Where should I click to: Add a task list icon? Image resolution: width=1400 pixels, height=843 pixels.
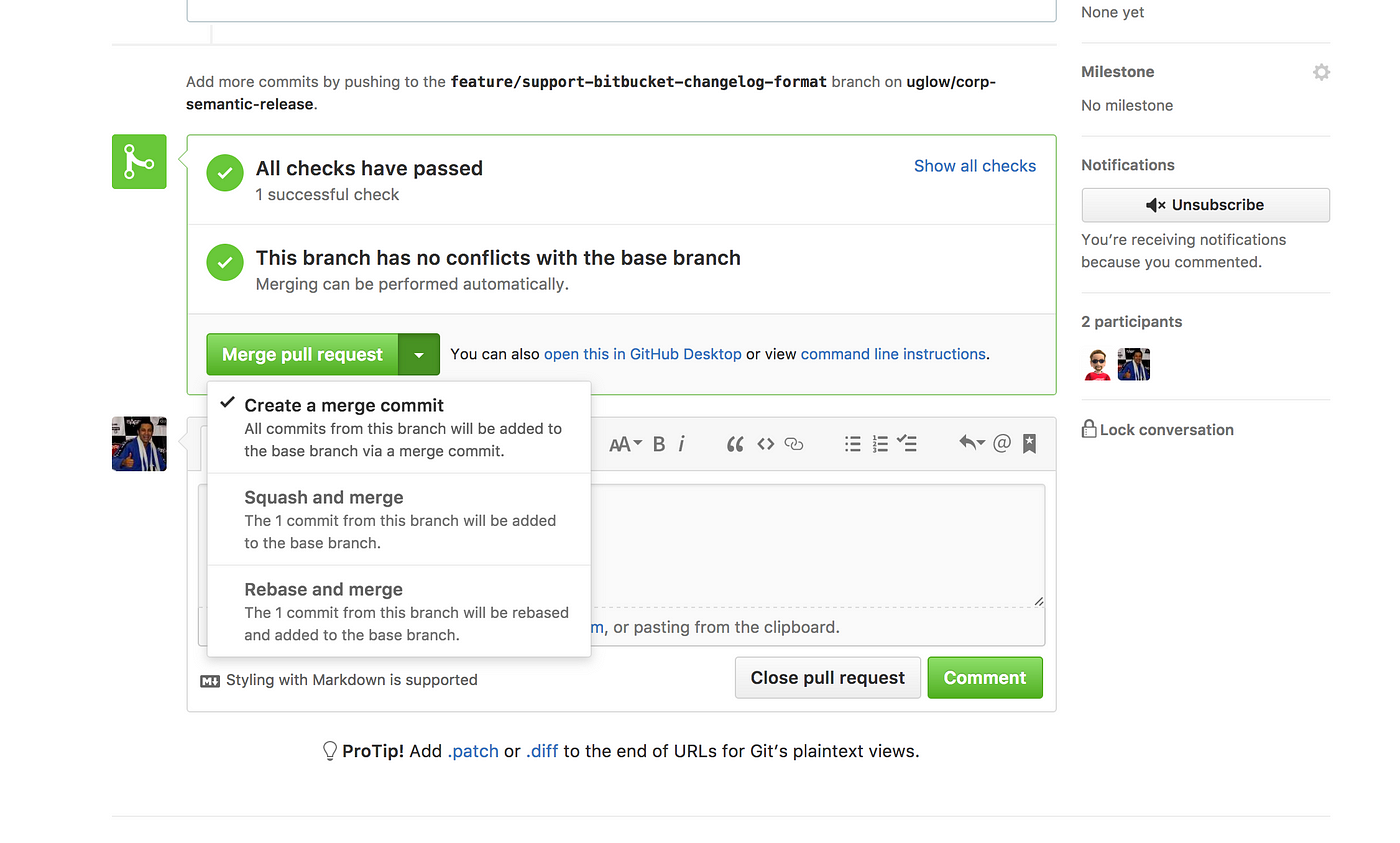pyautogui.click(x=908, y=444)
